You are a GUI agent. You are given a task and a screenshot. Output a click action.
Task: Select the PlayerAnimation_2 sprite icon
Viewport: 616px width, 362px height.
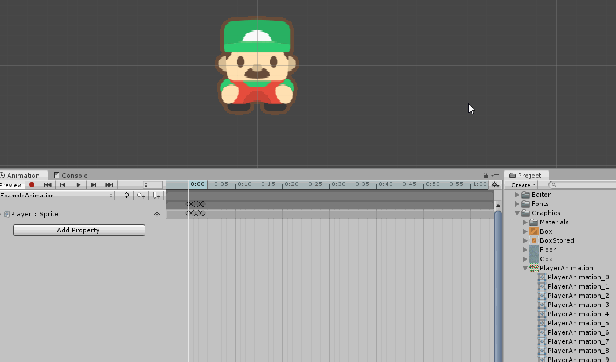542,296
